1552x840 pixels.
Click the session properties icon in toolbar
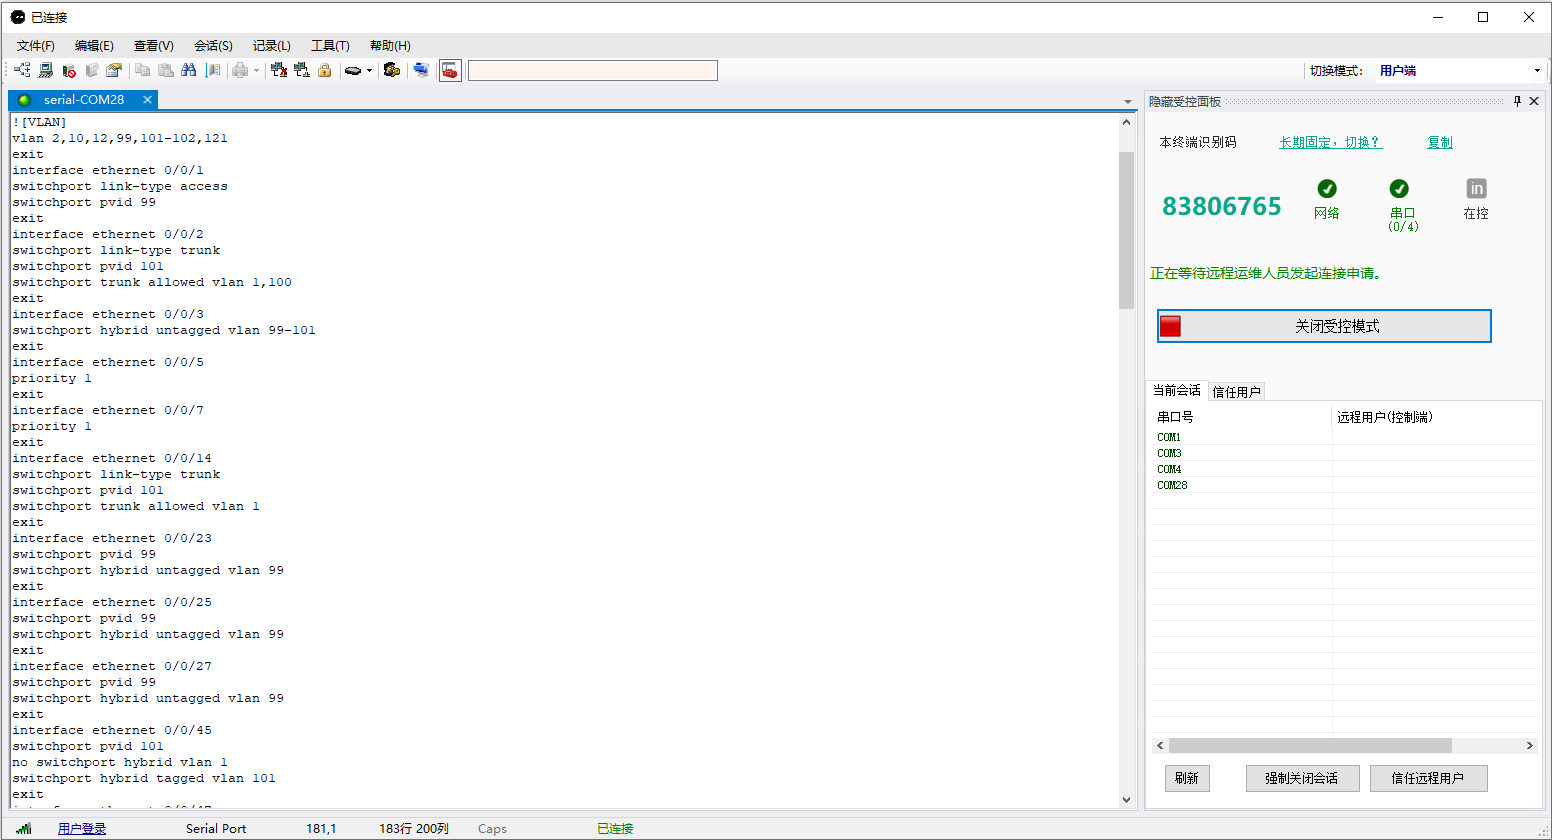point(114,70)
